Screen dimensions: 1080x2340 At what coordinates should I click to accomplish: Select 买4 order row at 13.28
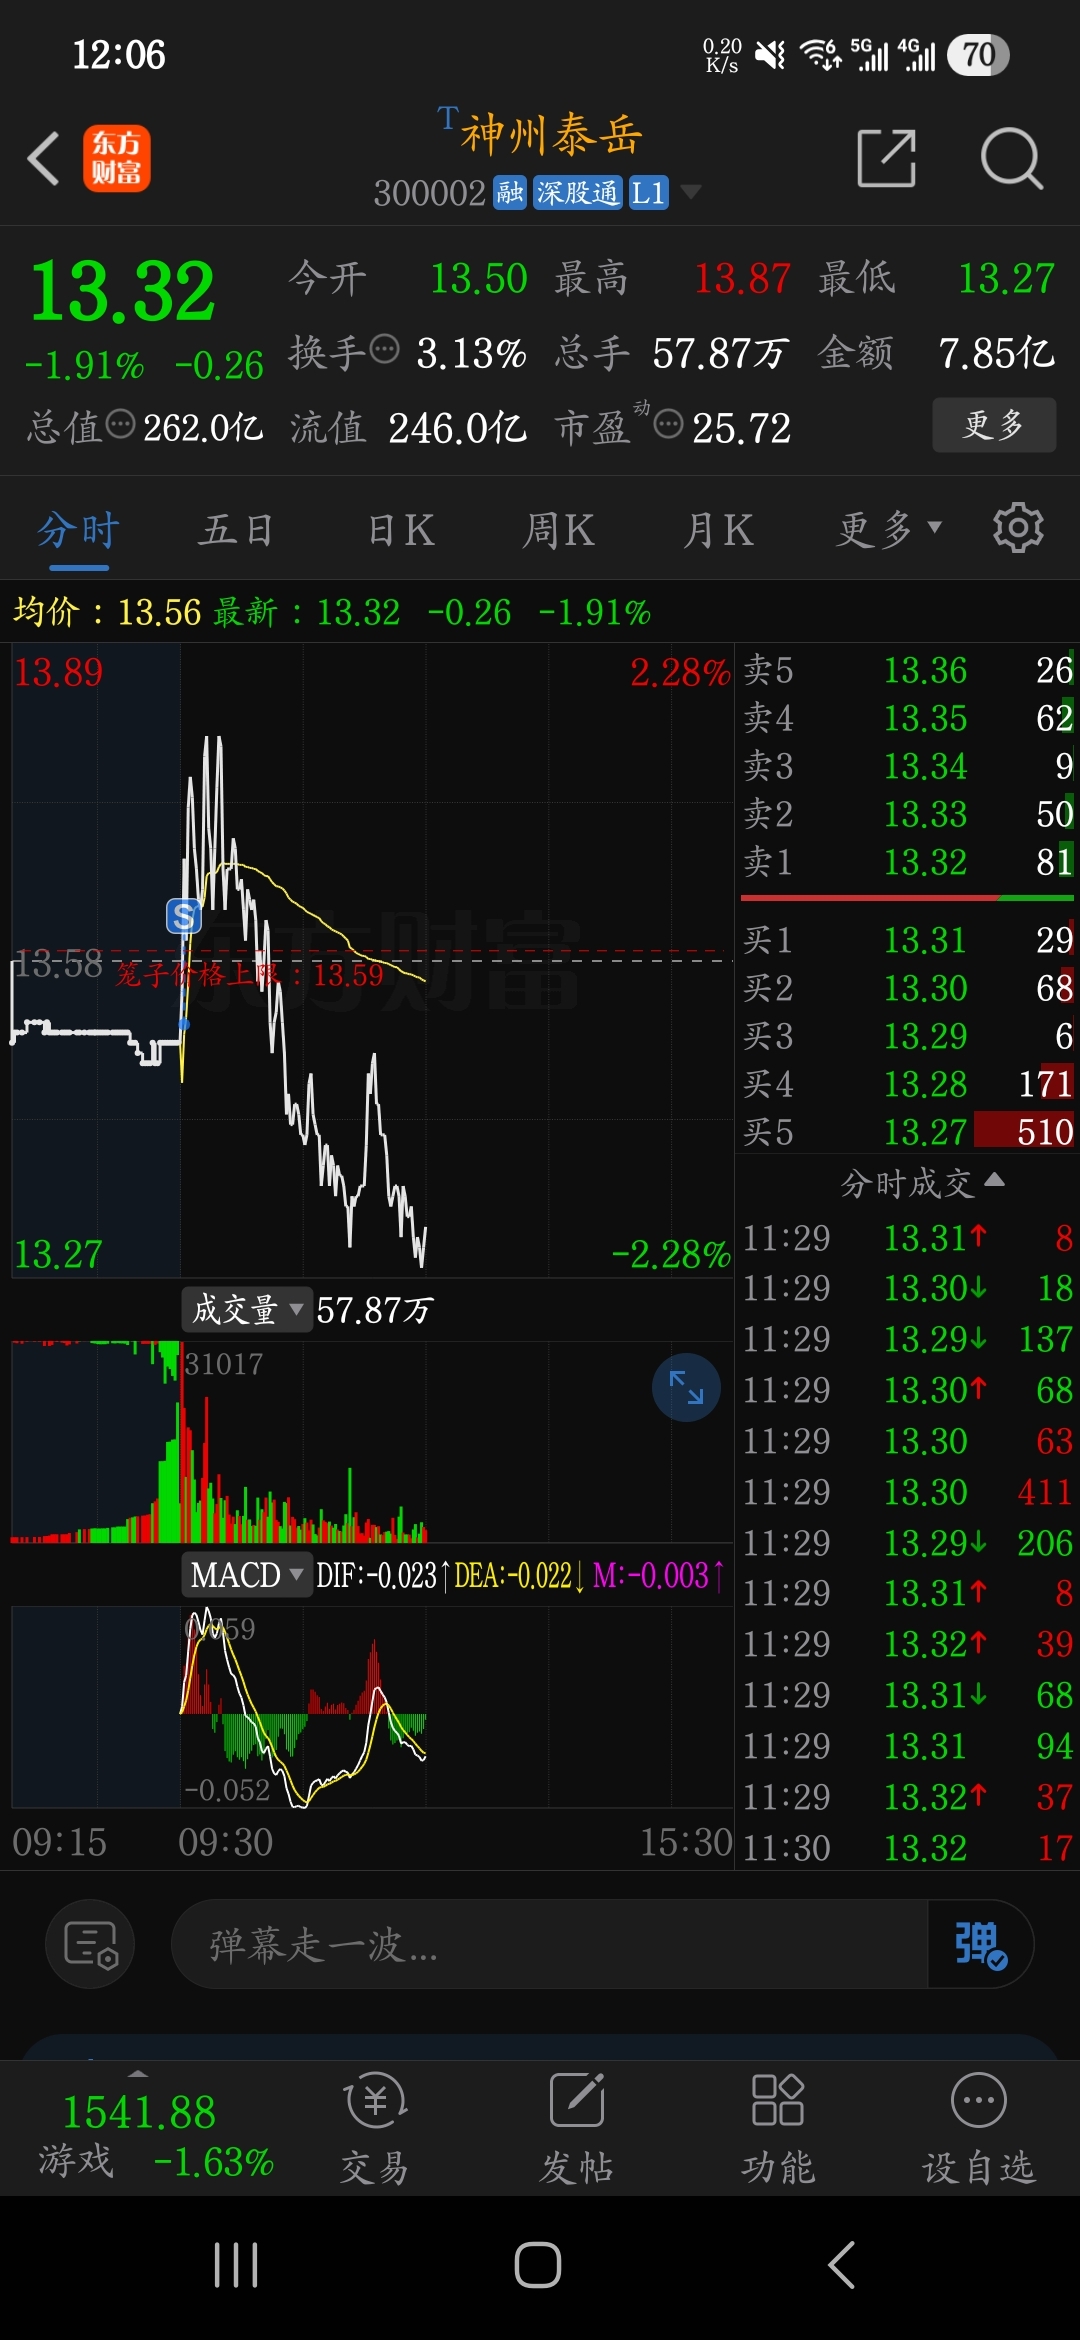click(908, 1083)
